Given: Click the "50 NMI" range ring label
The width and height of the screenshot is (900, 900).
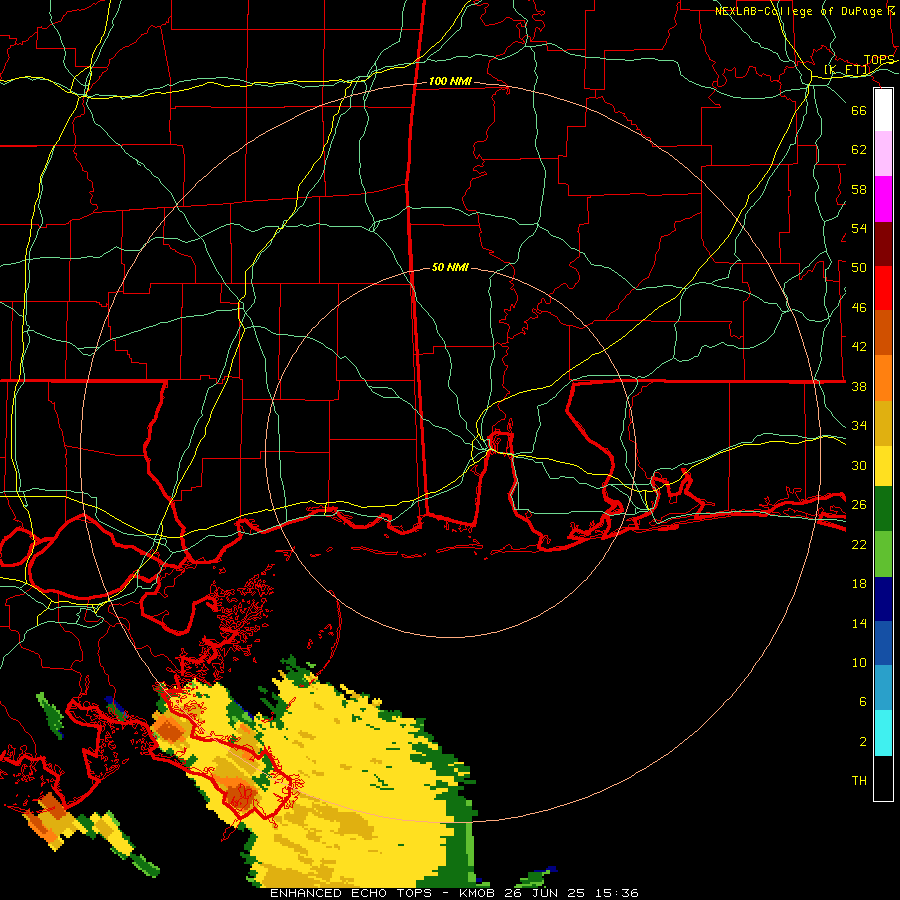Looking at the screenshot, I should point(450,267).
